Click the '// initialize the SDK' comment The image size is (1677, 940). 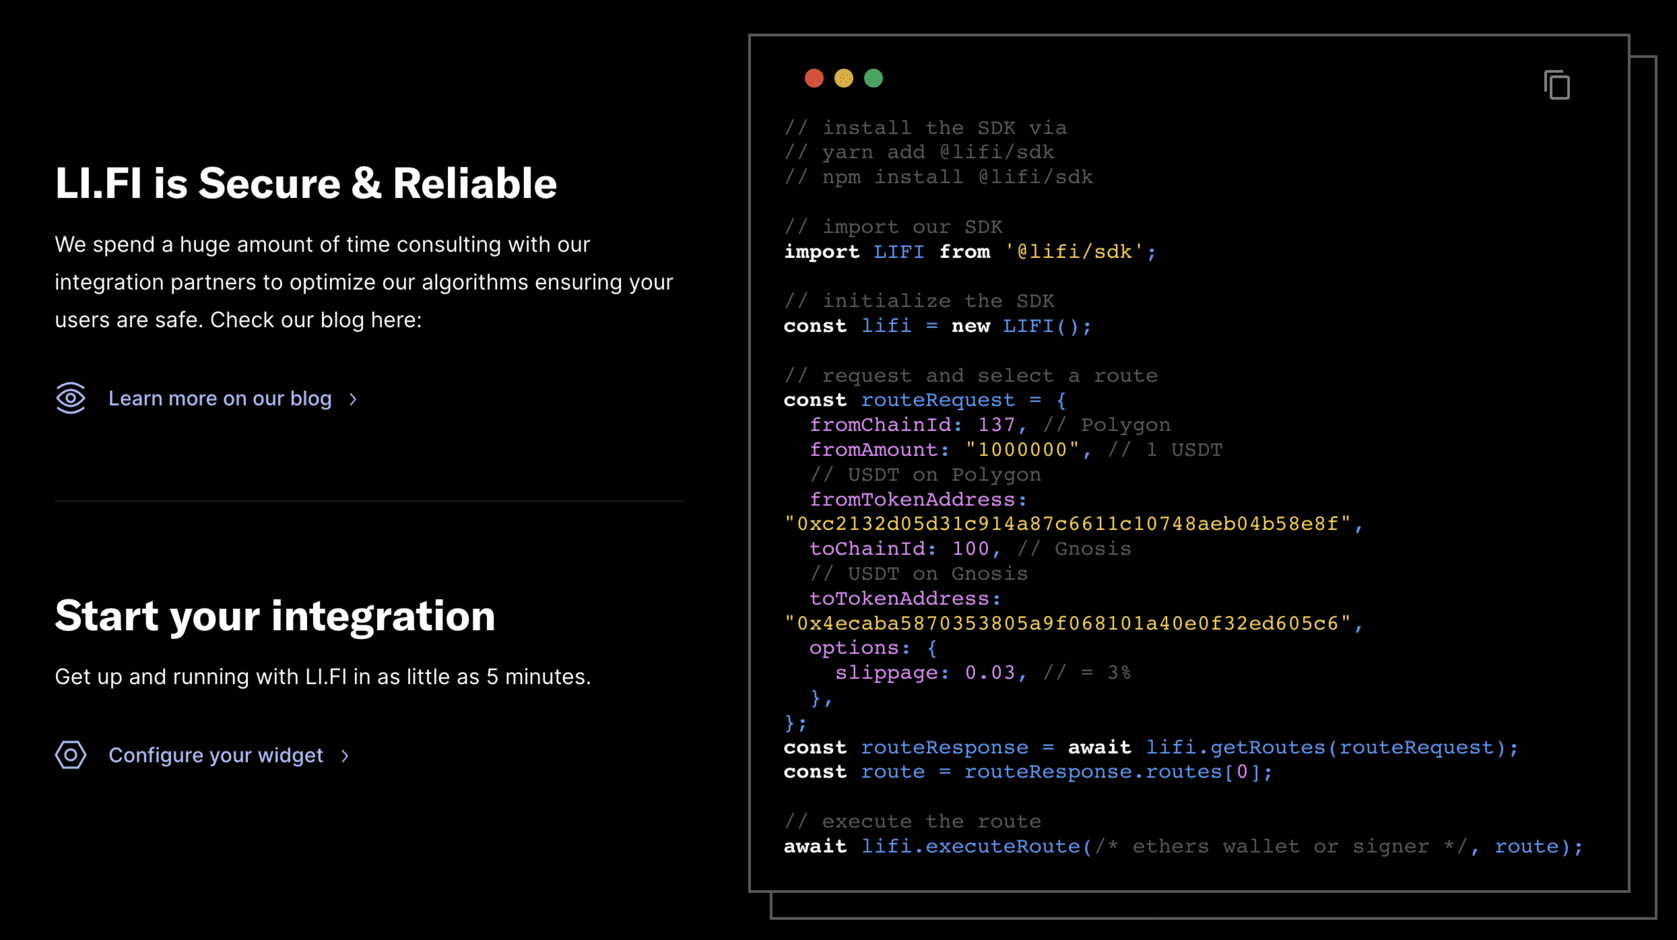point(919,301)
